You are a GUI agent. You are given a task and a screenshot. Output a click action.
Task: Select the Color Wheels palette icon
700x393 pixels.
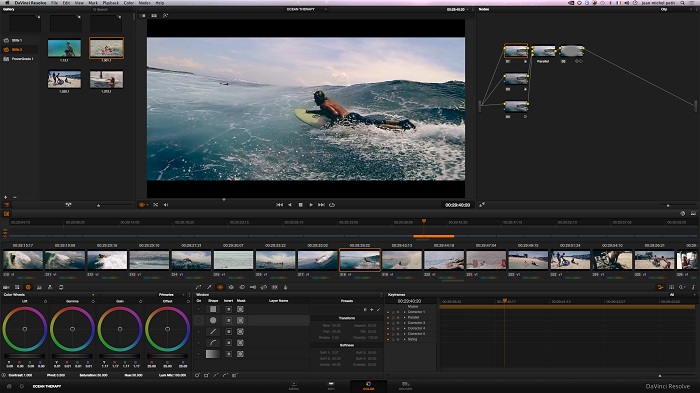click(x=28, y=287)
